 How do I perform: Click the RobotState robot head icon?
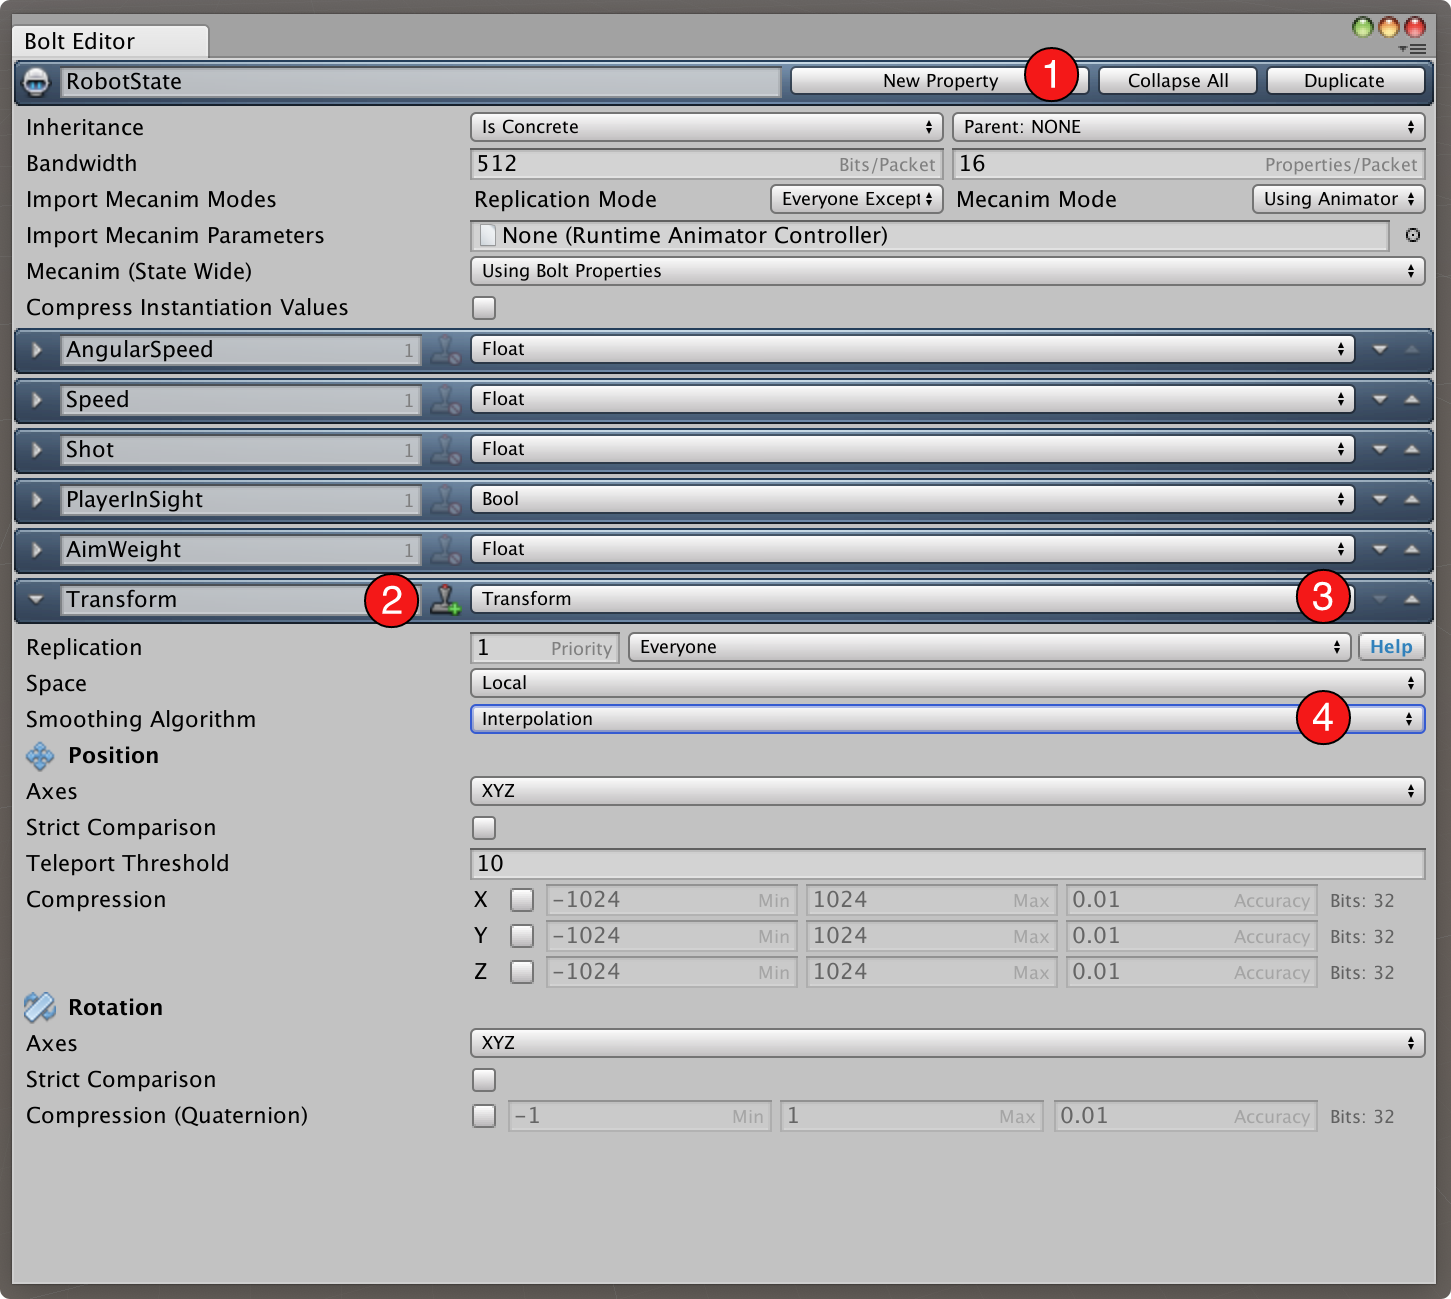(36, 81)
